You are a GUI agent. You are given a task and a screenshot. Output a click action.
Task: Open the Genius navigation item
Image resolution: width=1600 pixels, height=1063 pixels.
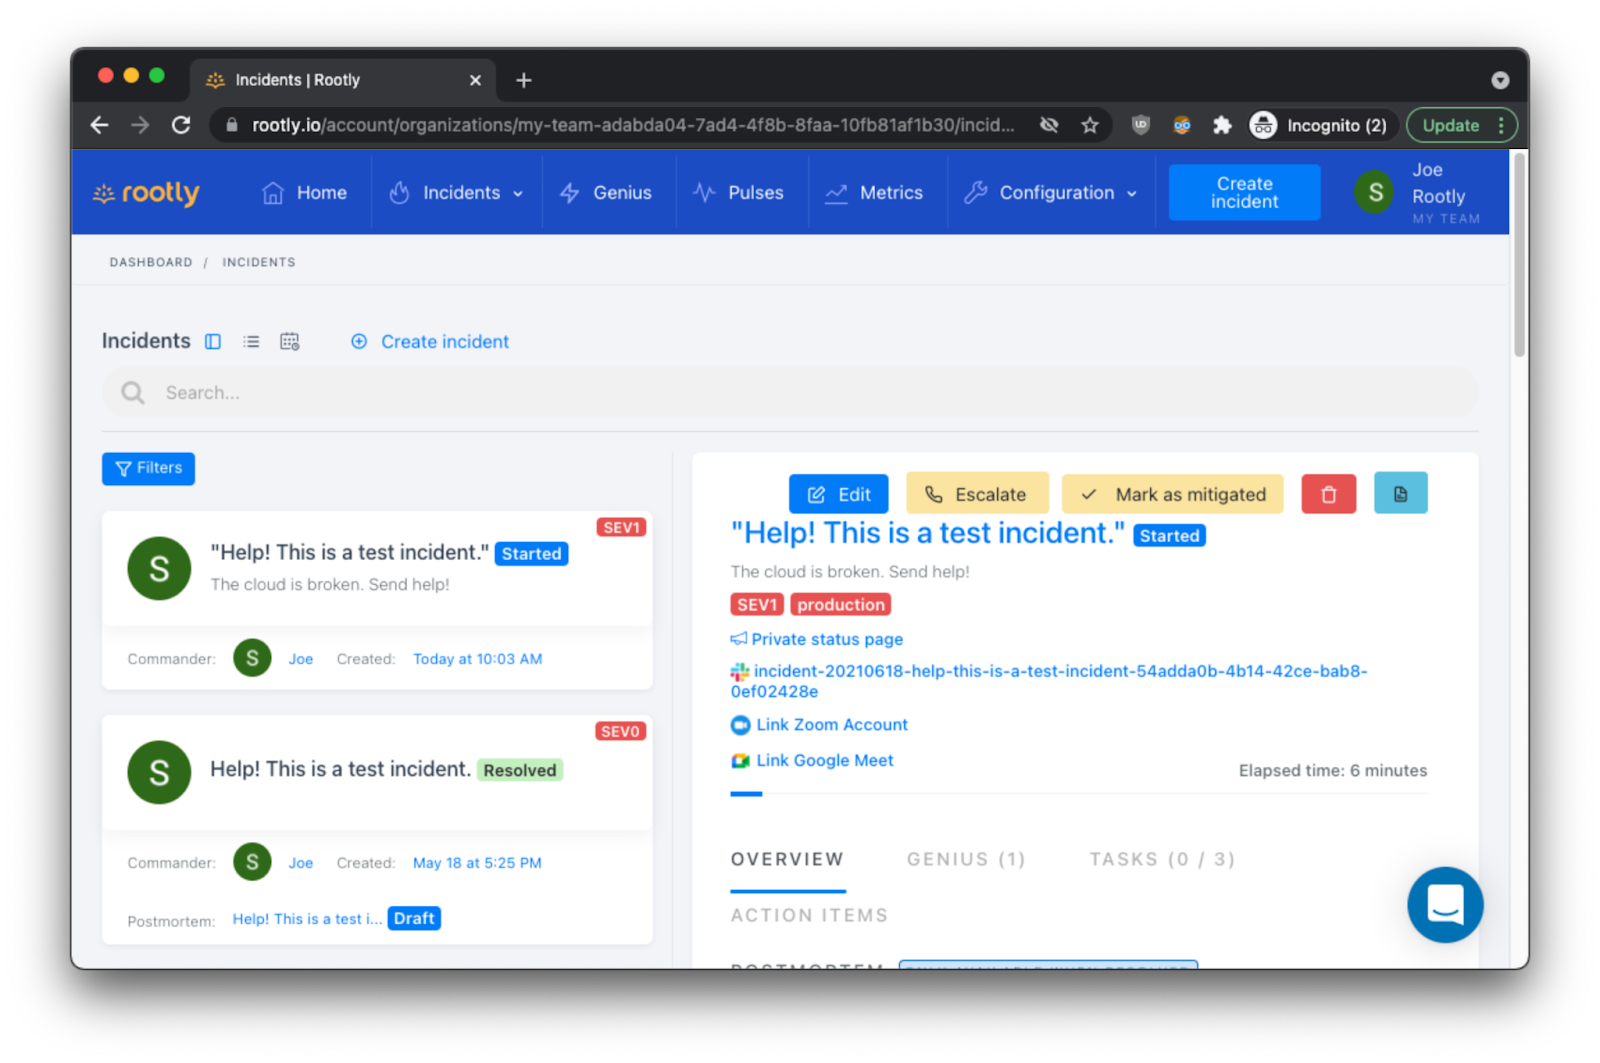(x=606, y=193)
